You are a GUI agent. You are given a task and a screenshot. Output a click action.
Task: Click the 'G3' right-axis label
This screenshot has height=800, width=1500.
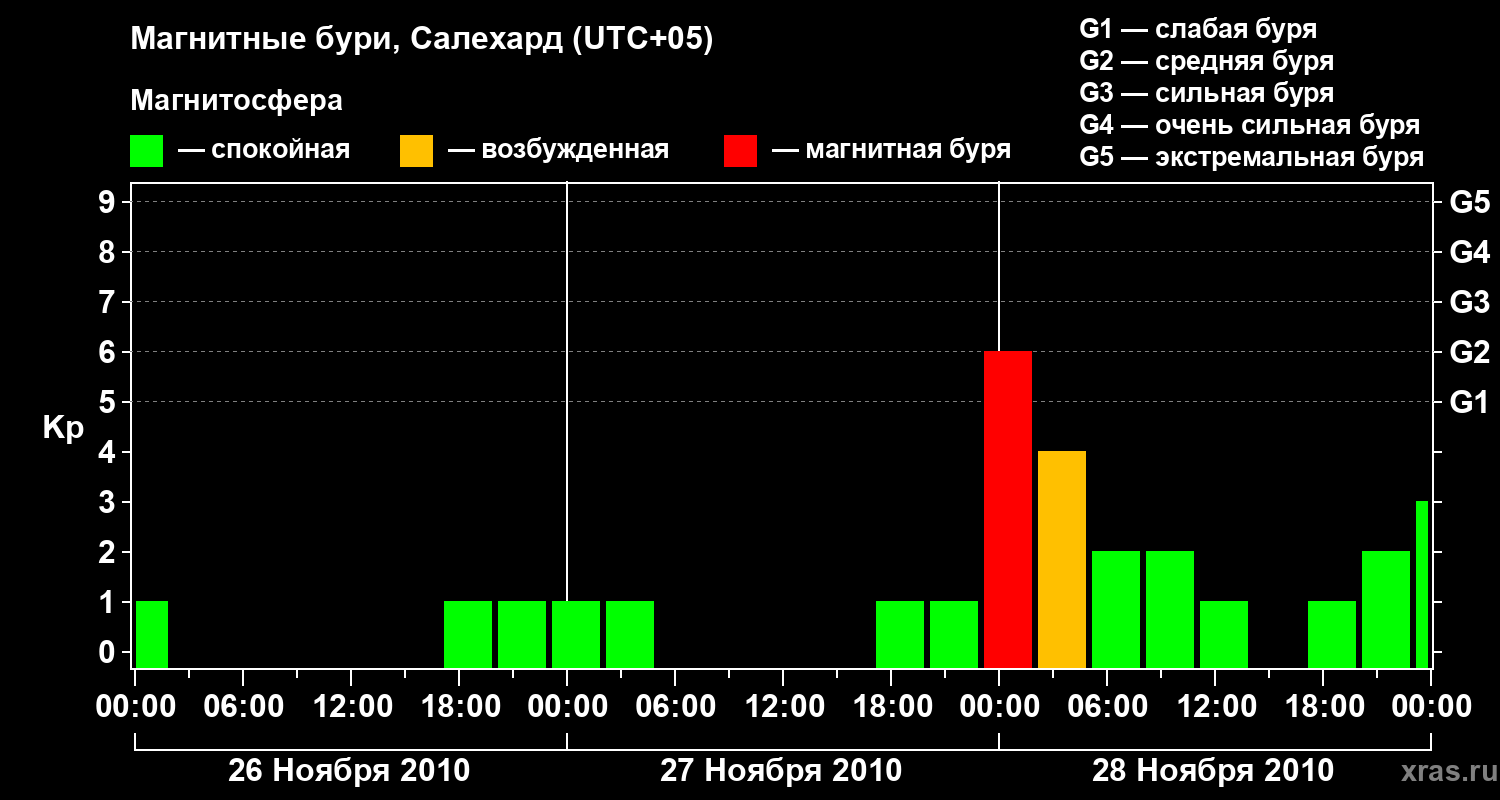pos(1469,302)
